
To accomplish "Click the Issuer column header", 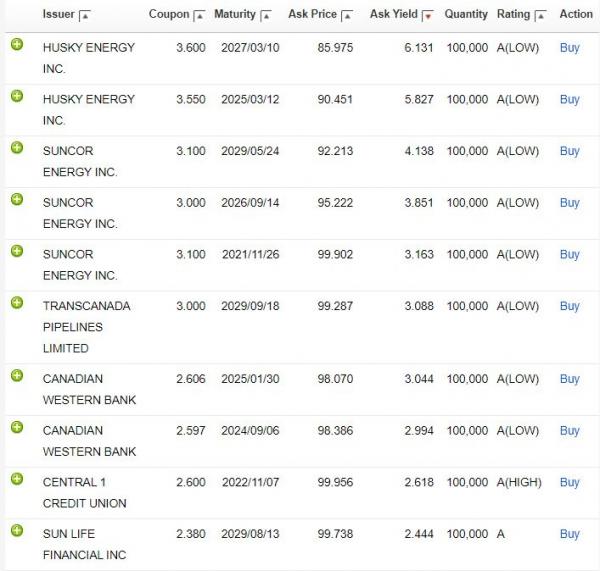I will pyautogui.click(x=59, y=14).
